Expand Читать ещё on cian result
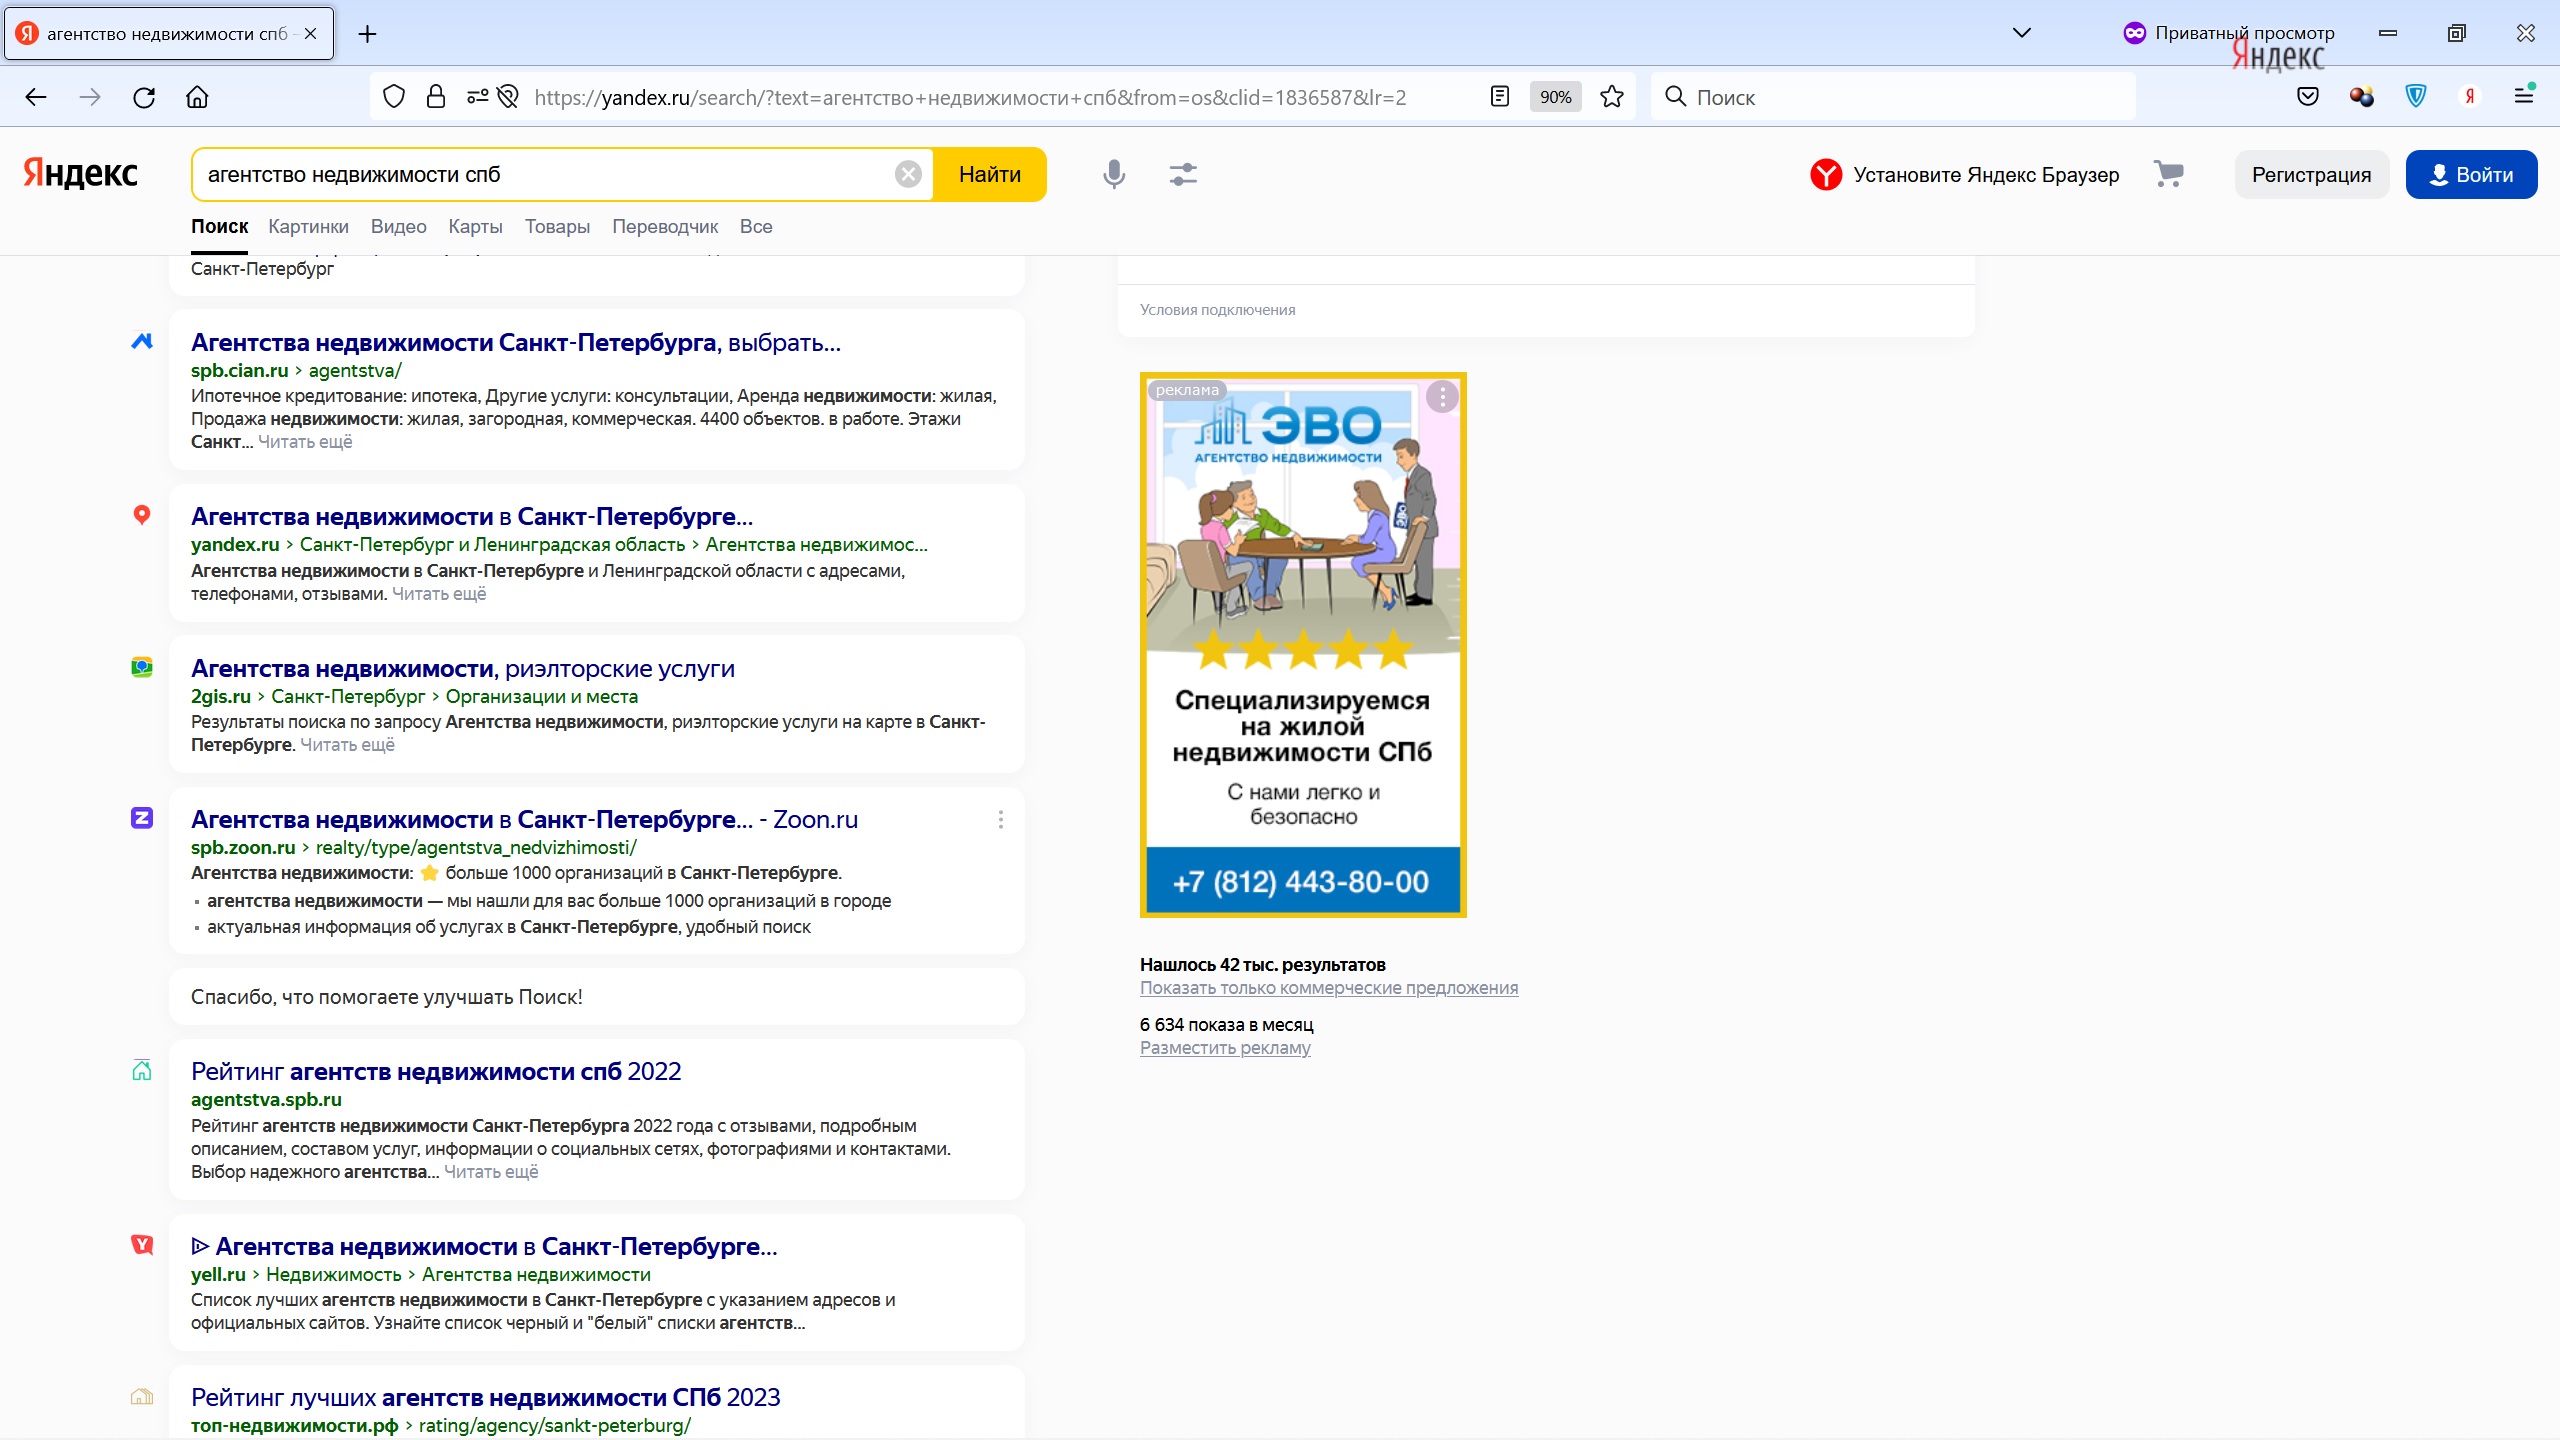The width and height of the screenshot is (2560, 1440). [x=305, y=442]
